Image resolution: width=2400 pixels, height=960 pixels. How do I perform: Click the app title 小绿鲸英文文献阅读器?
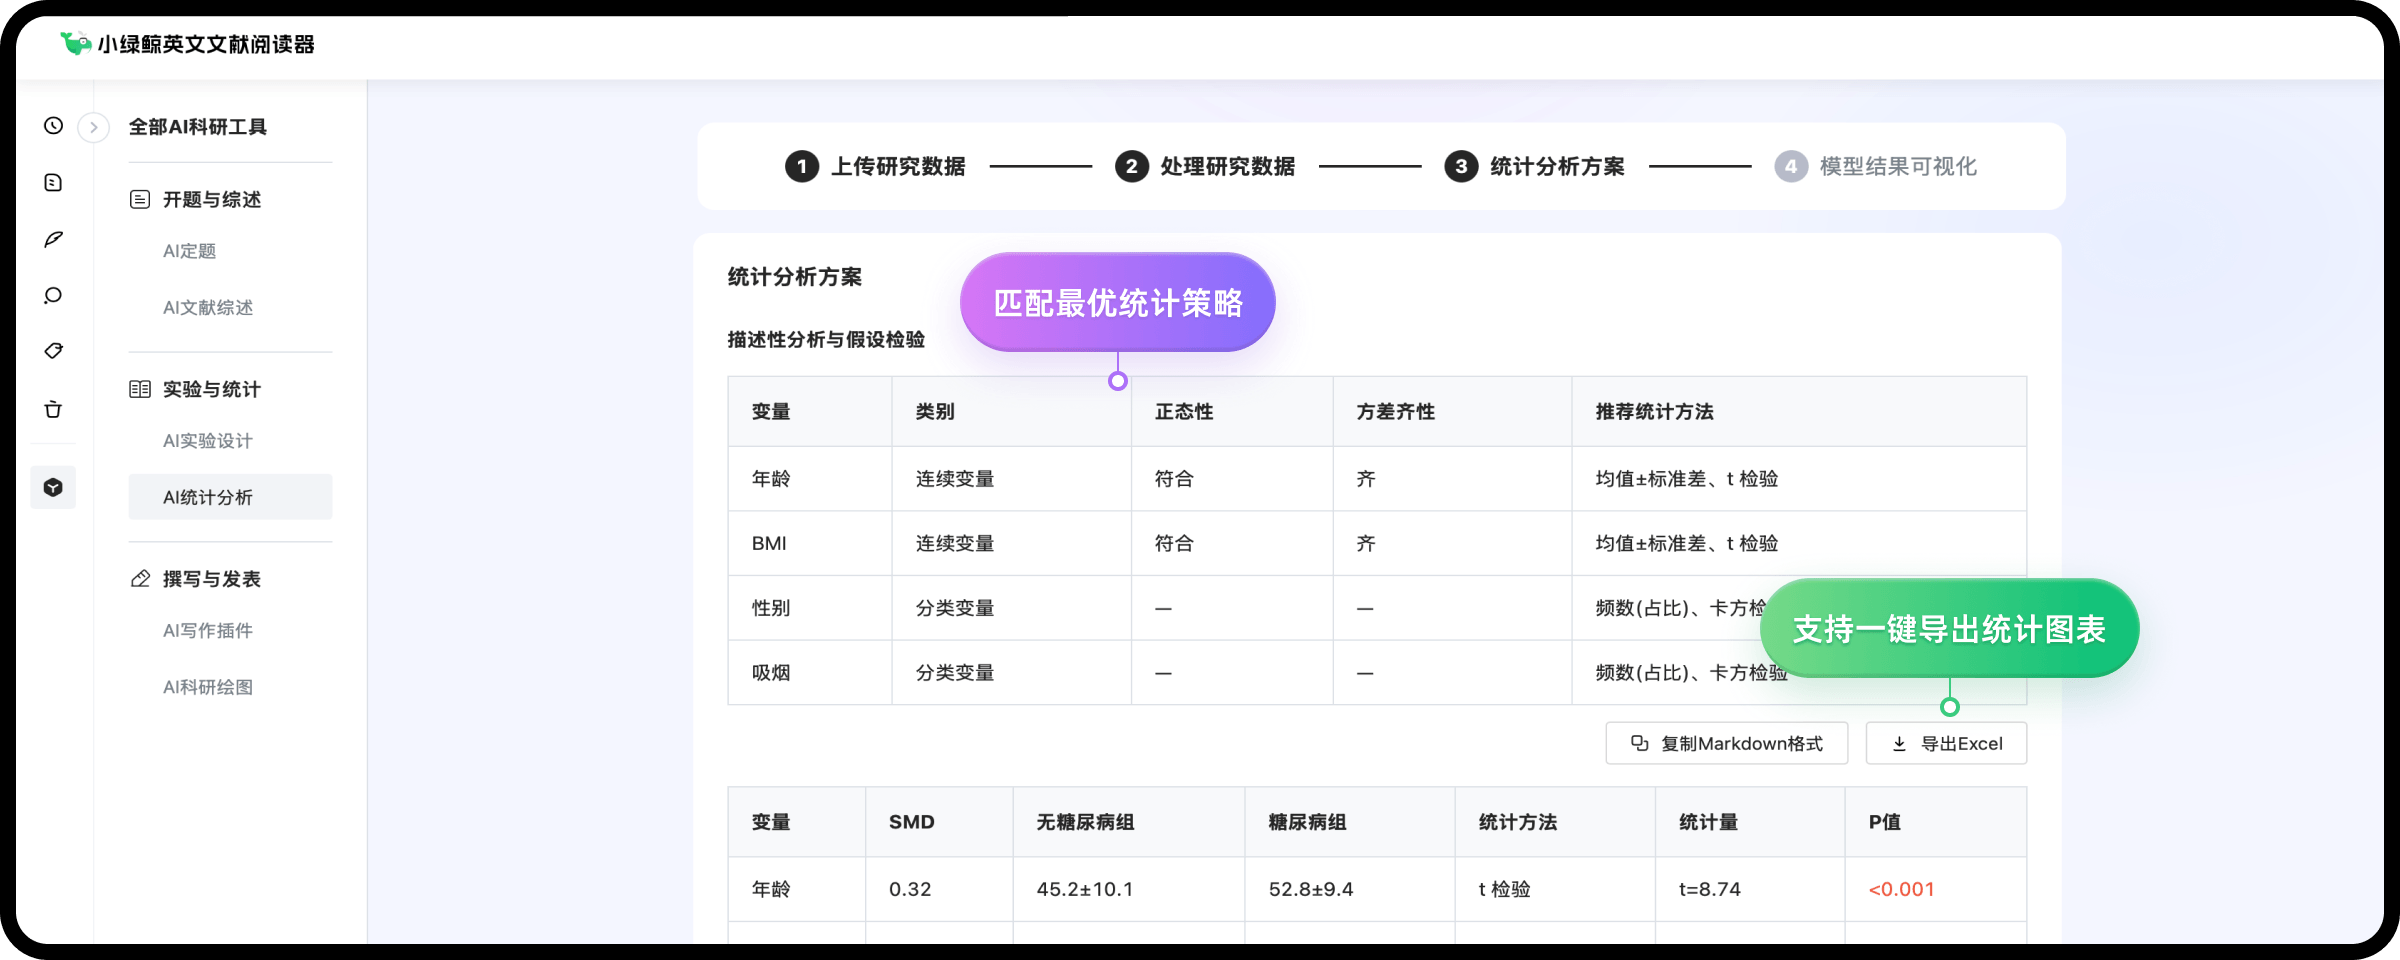[206, 44]
